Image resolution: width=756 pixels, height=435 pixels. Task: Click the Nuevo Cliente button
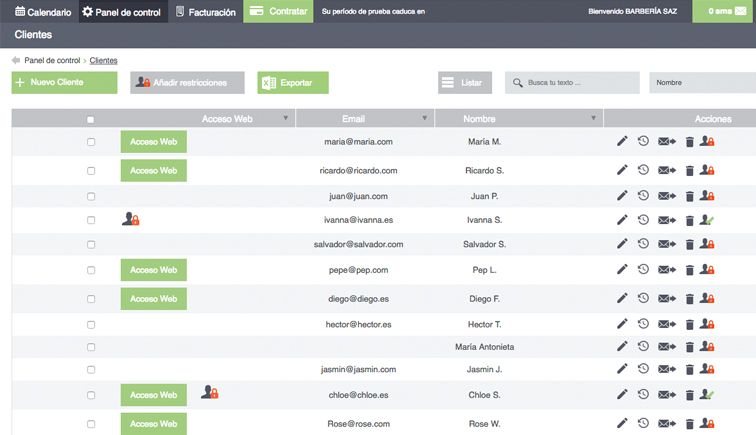pyautogui.click(x=65, y=82)
